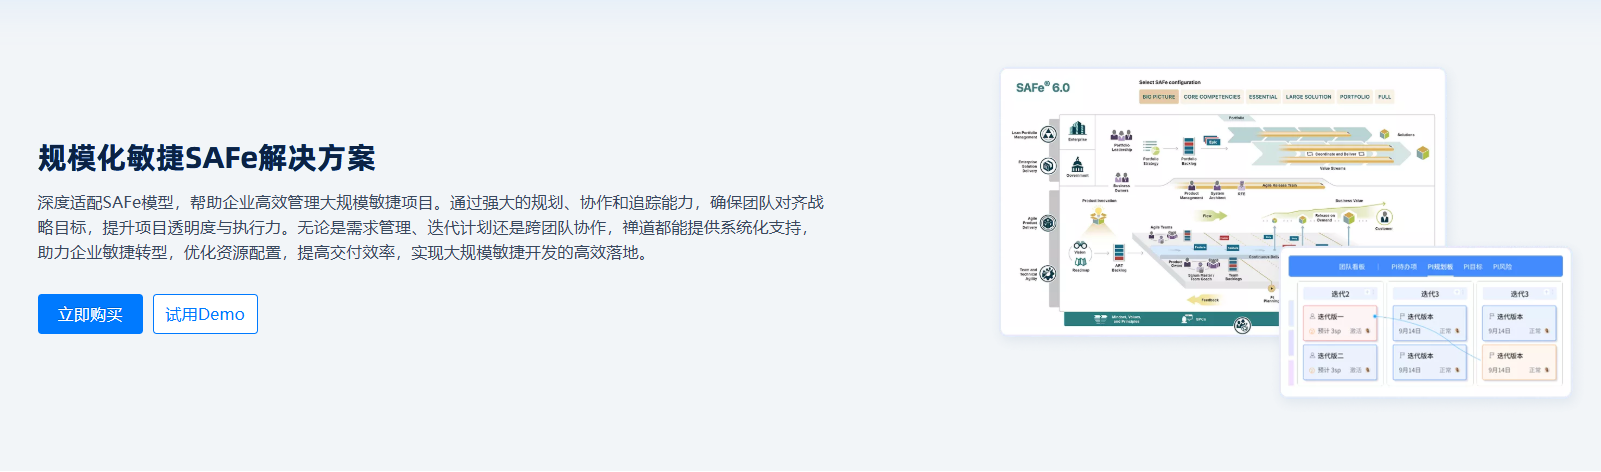Viewport: 1601px width, 472px height.
Task: Open PI目标 tab in PI board
Action: tap(1473, 267)
